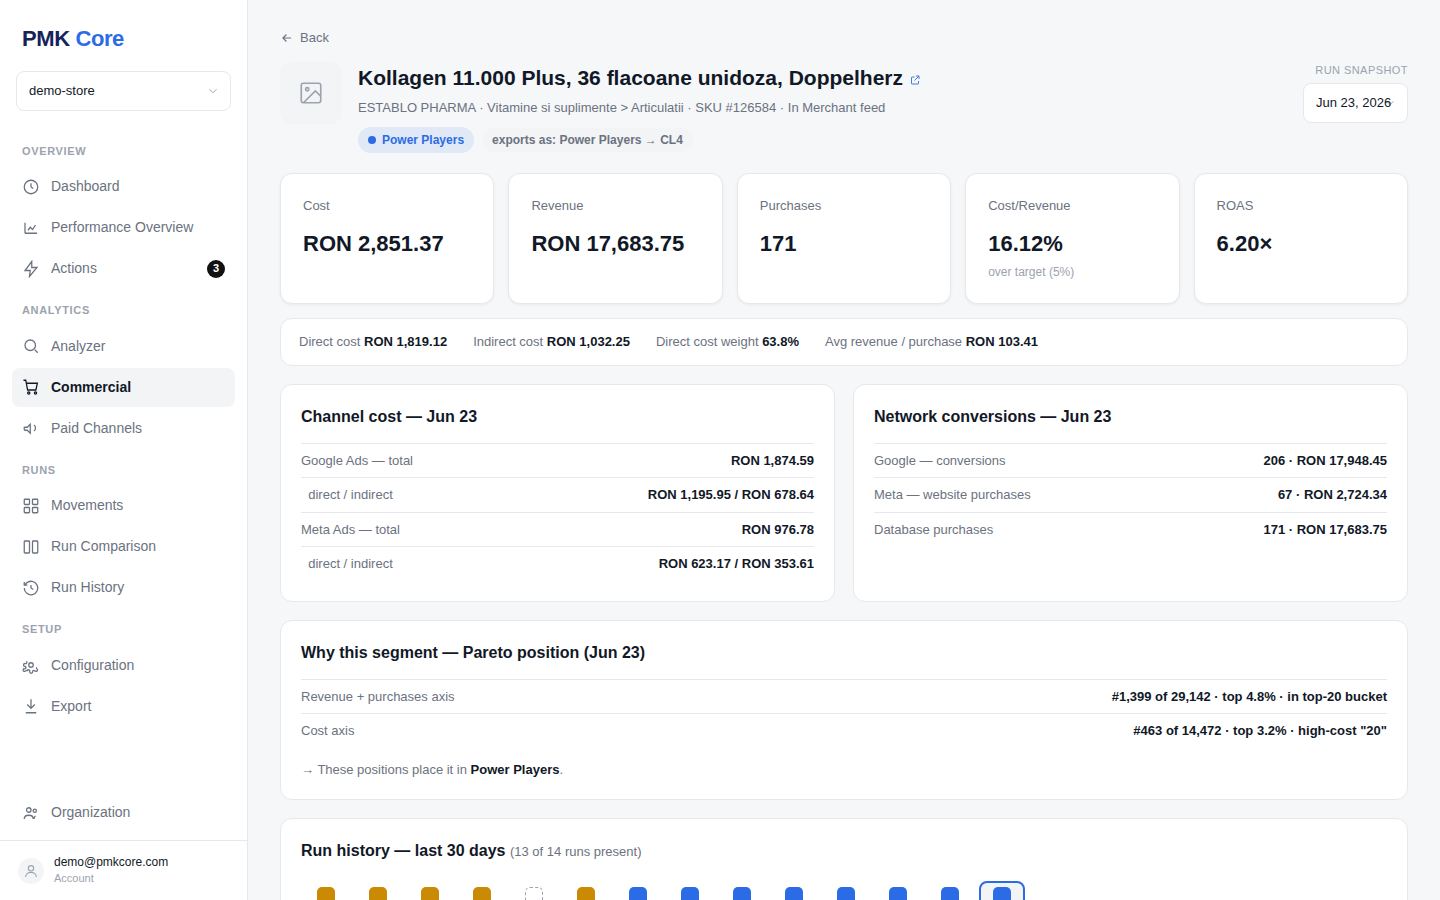Go to Configuration settings
The width and height of the screenshot is (1440, 900).
pyautogui.click(x=123, y=666)
